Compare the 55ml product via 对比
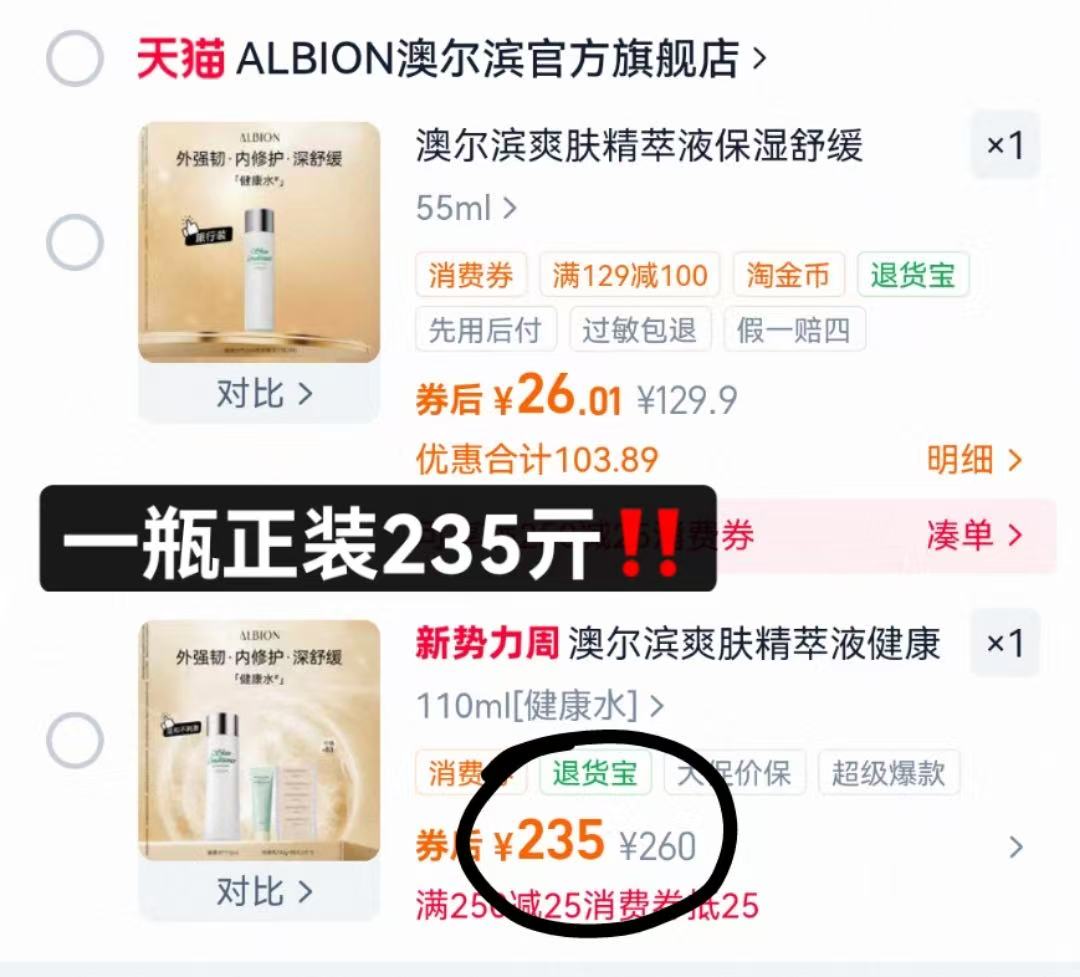1080x977 pixels. tap(259, 393)
